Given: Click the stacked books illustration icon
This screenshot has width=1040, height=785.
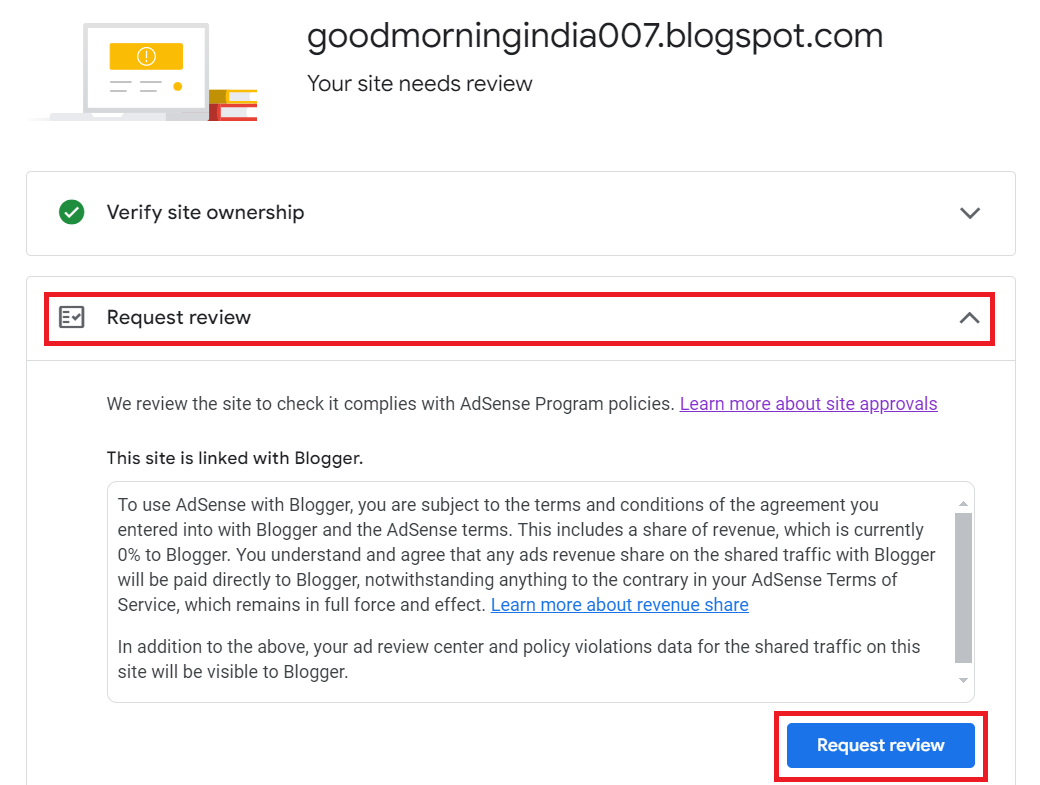Looking at the screenshot, I should pyautogui.click(x=233, y=105).
